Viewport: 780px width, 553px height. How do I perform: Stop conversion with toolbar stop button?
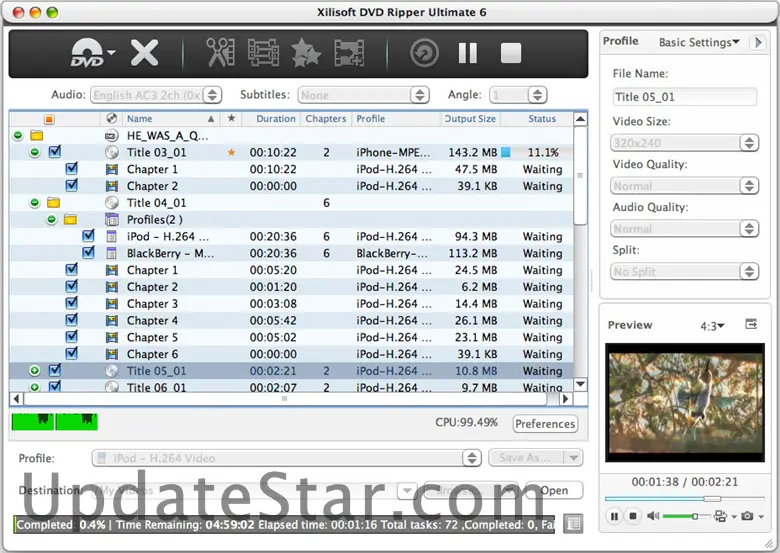coord(511,53)
